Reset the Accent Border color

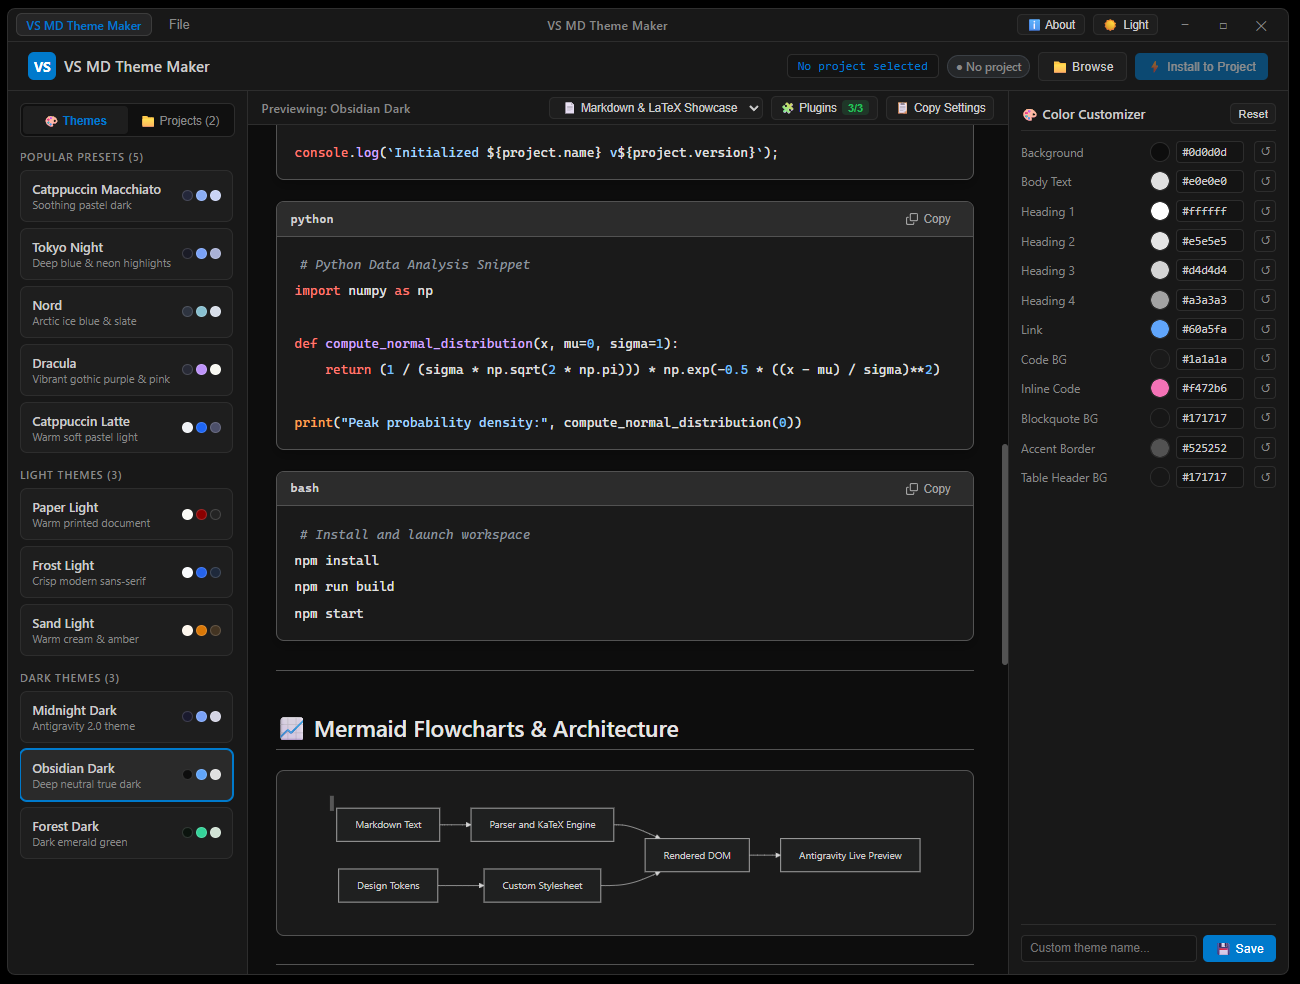pyautogui.click(x=1265, y=448)
